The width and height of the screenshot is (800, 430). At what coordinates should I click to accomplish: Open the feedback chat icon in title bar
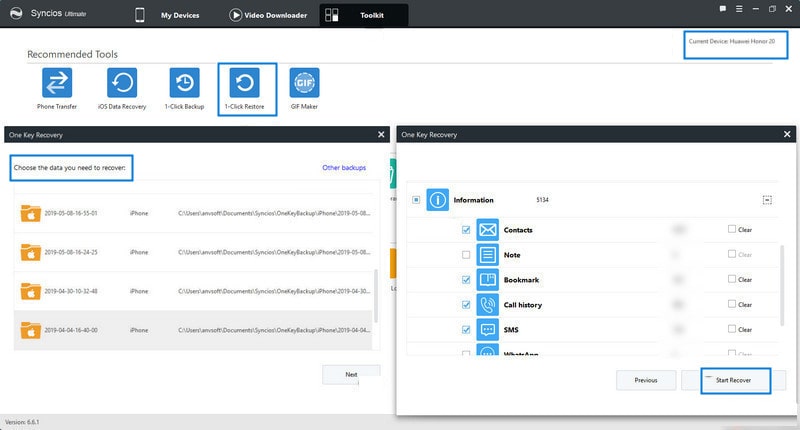722,9
